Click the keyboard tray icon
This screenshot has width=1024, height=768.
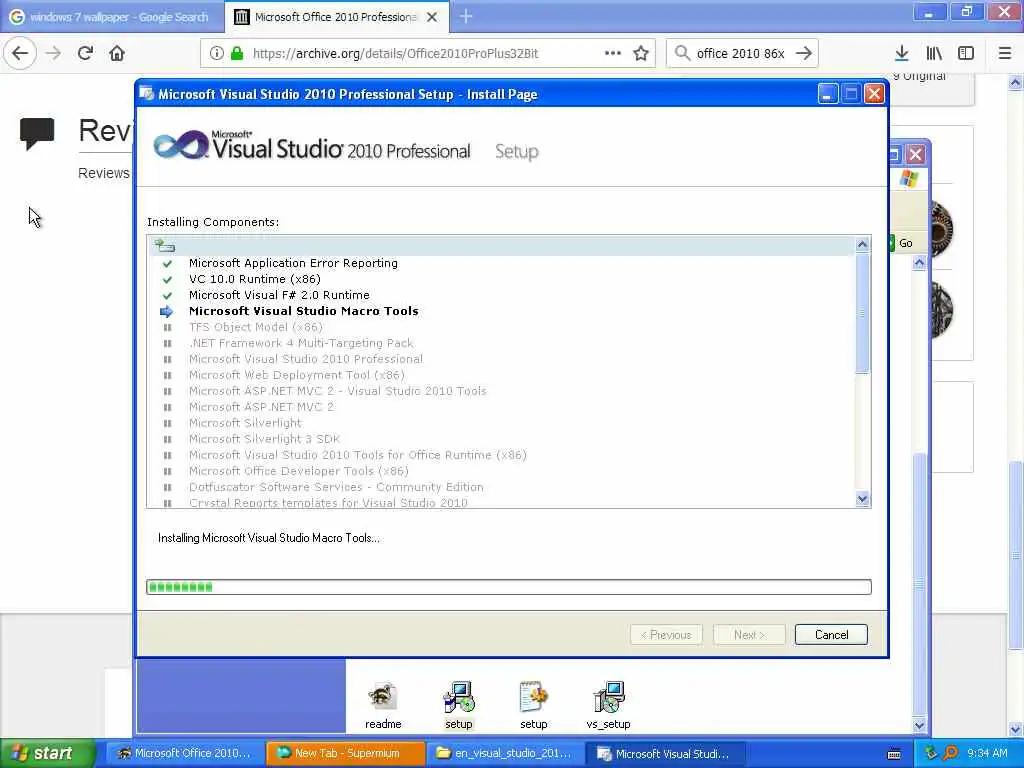point(894,754)
